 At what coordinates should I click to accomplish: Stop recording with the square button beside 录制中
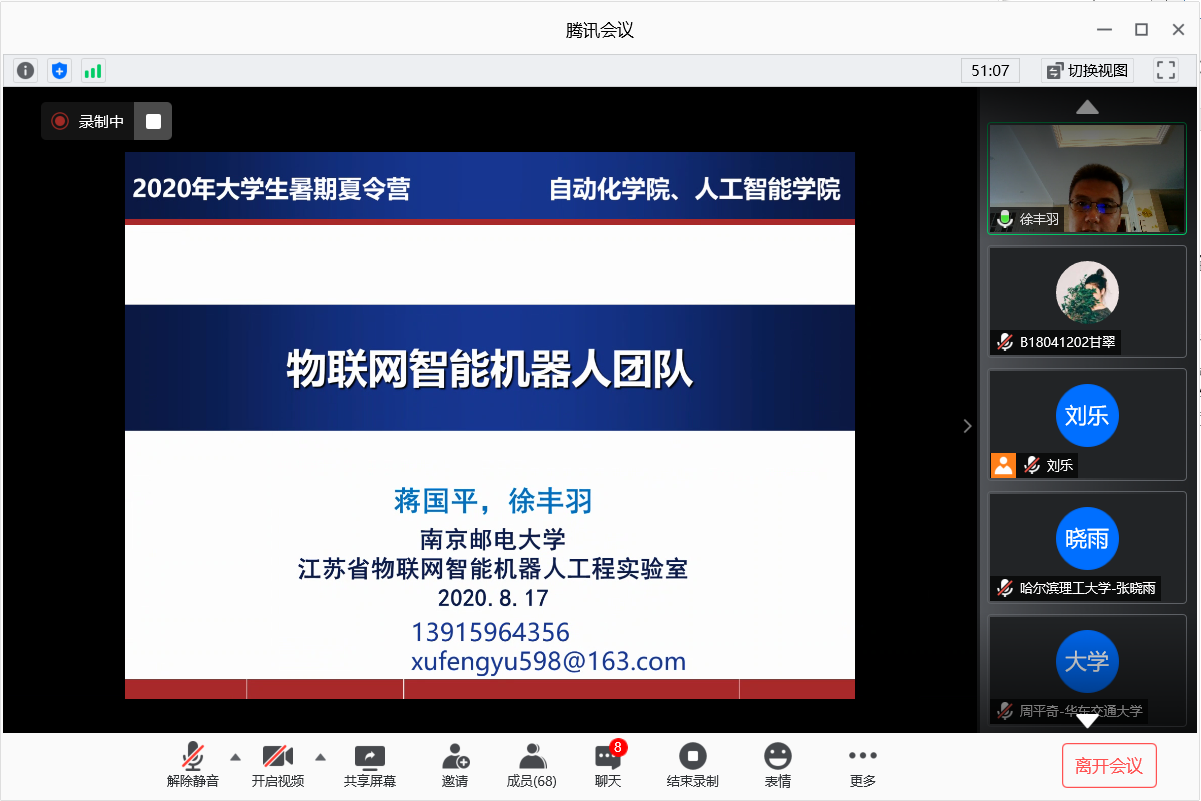point(153,121)
